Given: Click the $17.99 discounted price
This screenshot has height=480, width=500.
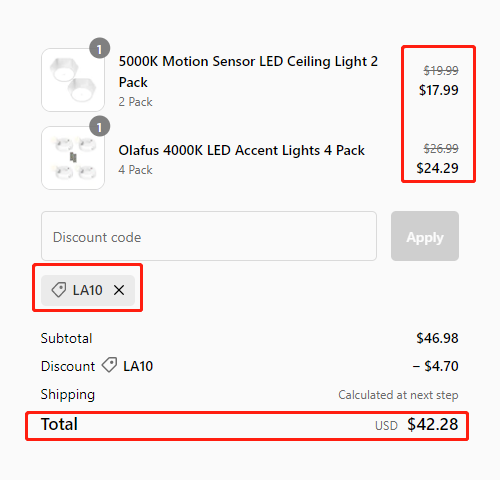Looking at the screenshot, I should (439, 90).
